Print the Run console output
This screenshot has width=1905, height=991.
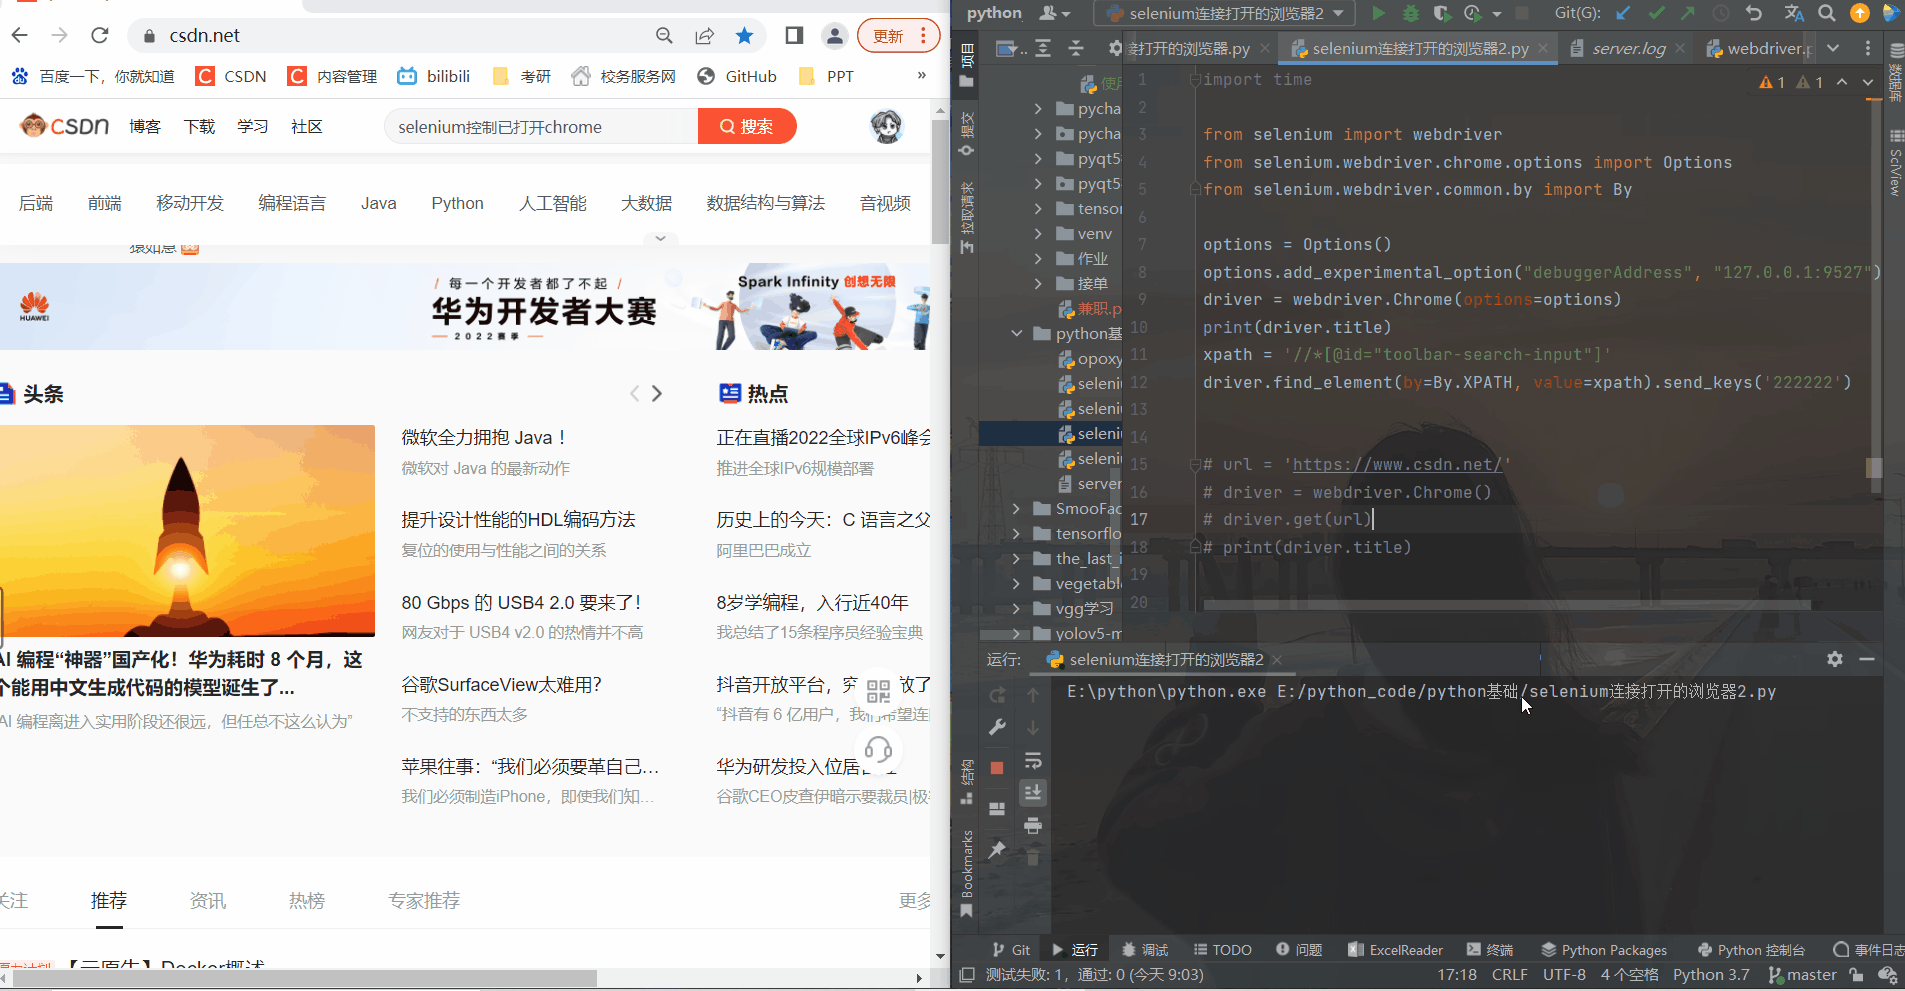(x=1033, y=826)
